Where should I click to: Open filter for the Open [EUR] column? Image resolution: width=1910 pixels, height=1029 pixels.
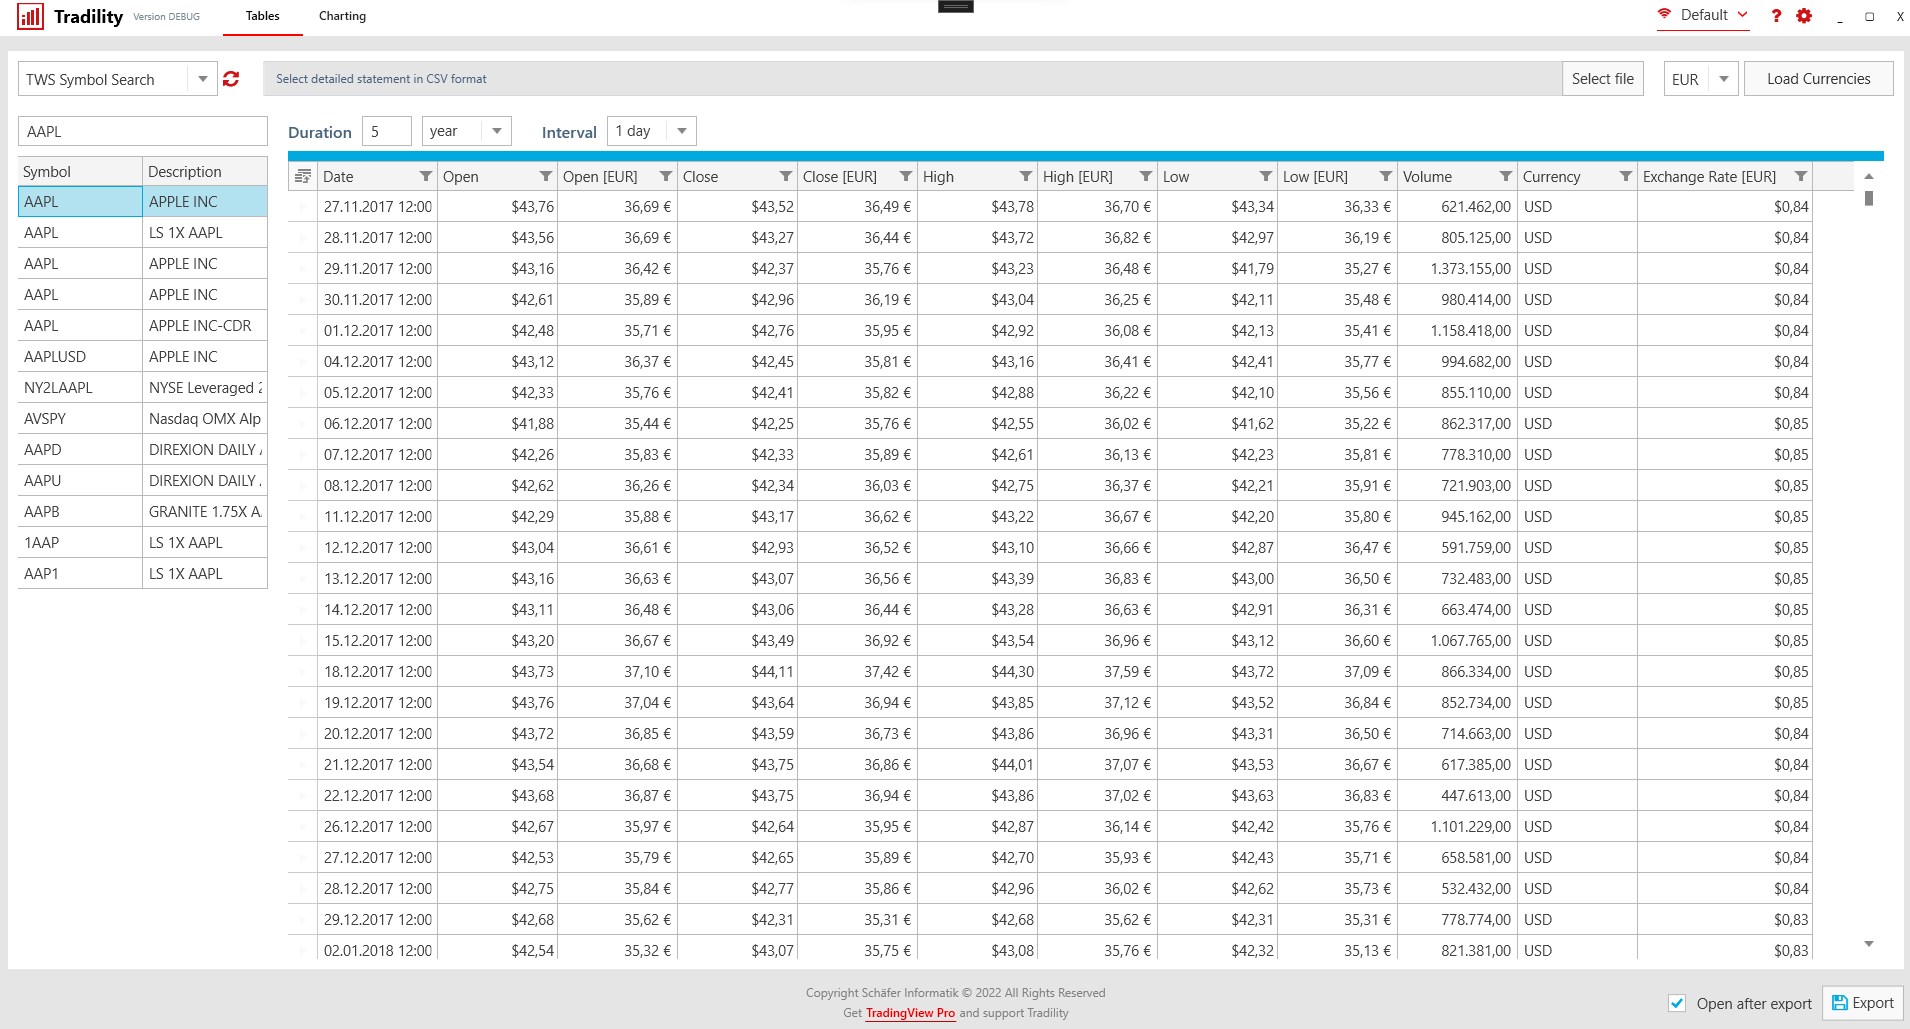[x=665, y=177]
